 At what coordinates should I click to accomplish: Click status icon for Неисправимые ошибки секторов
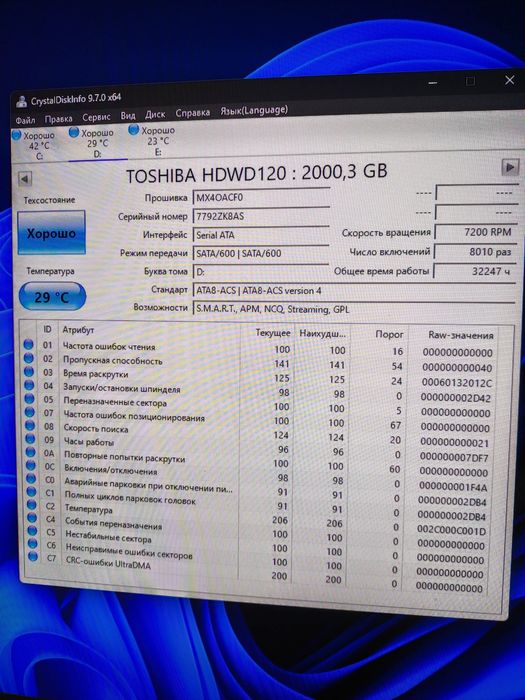pos(33,543)
